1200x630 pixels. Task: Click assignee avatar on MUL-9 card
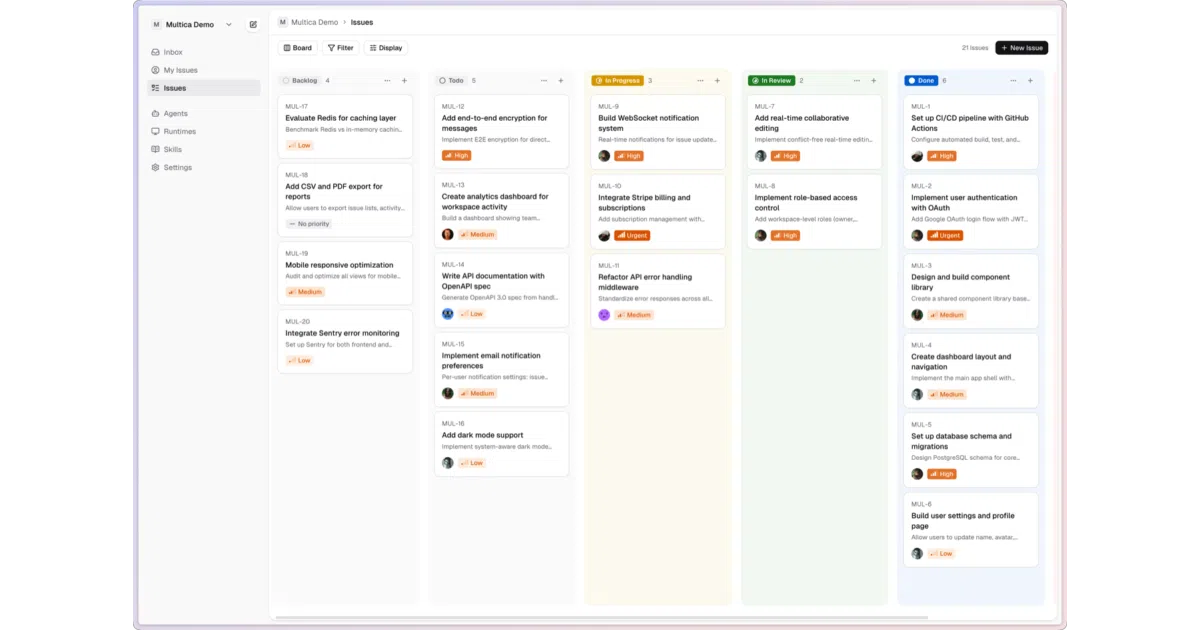tap(604, 156)
